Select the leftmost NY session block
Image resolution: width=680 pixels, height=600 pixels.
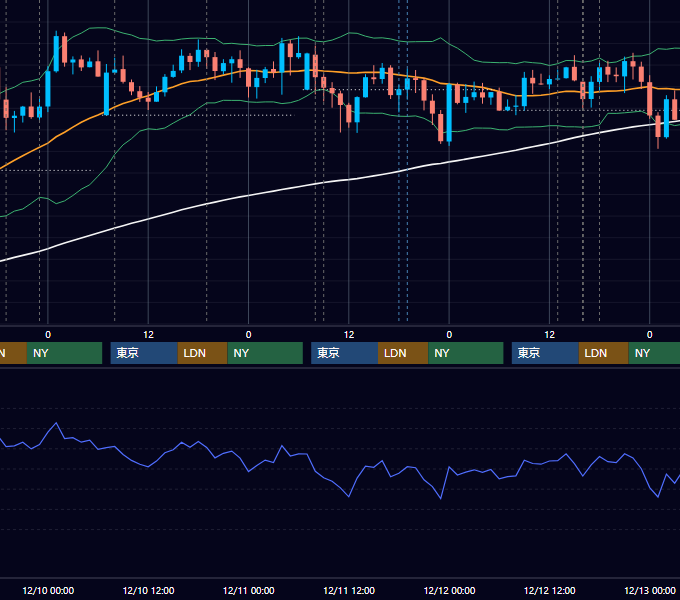64,353
